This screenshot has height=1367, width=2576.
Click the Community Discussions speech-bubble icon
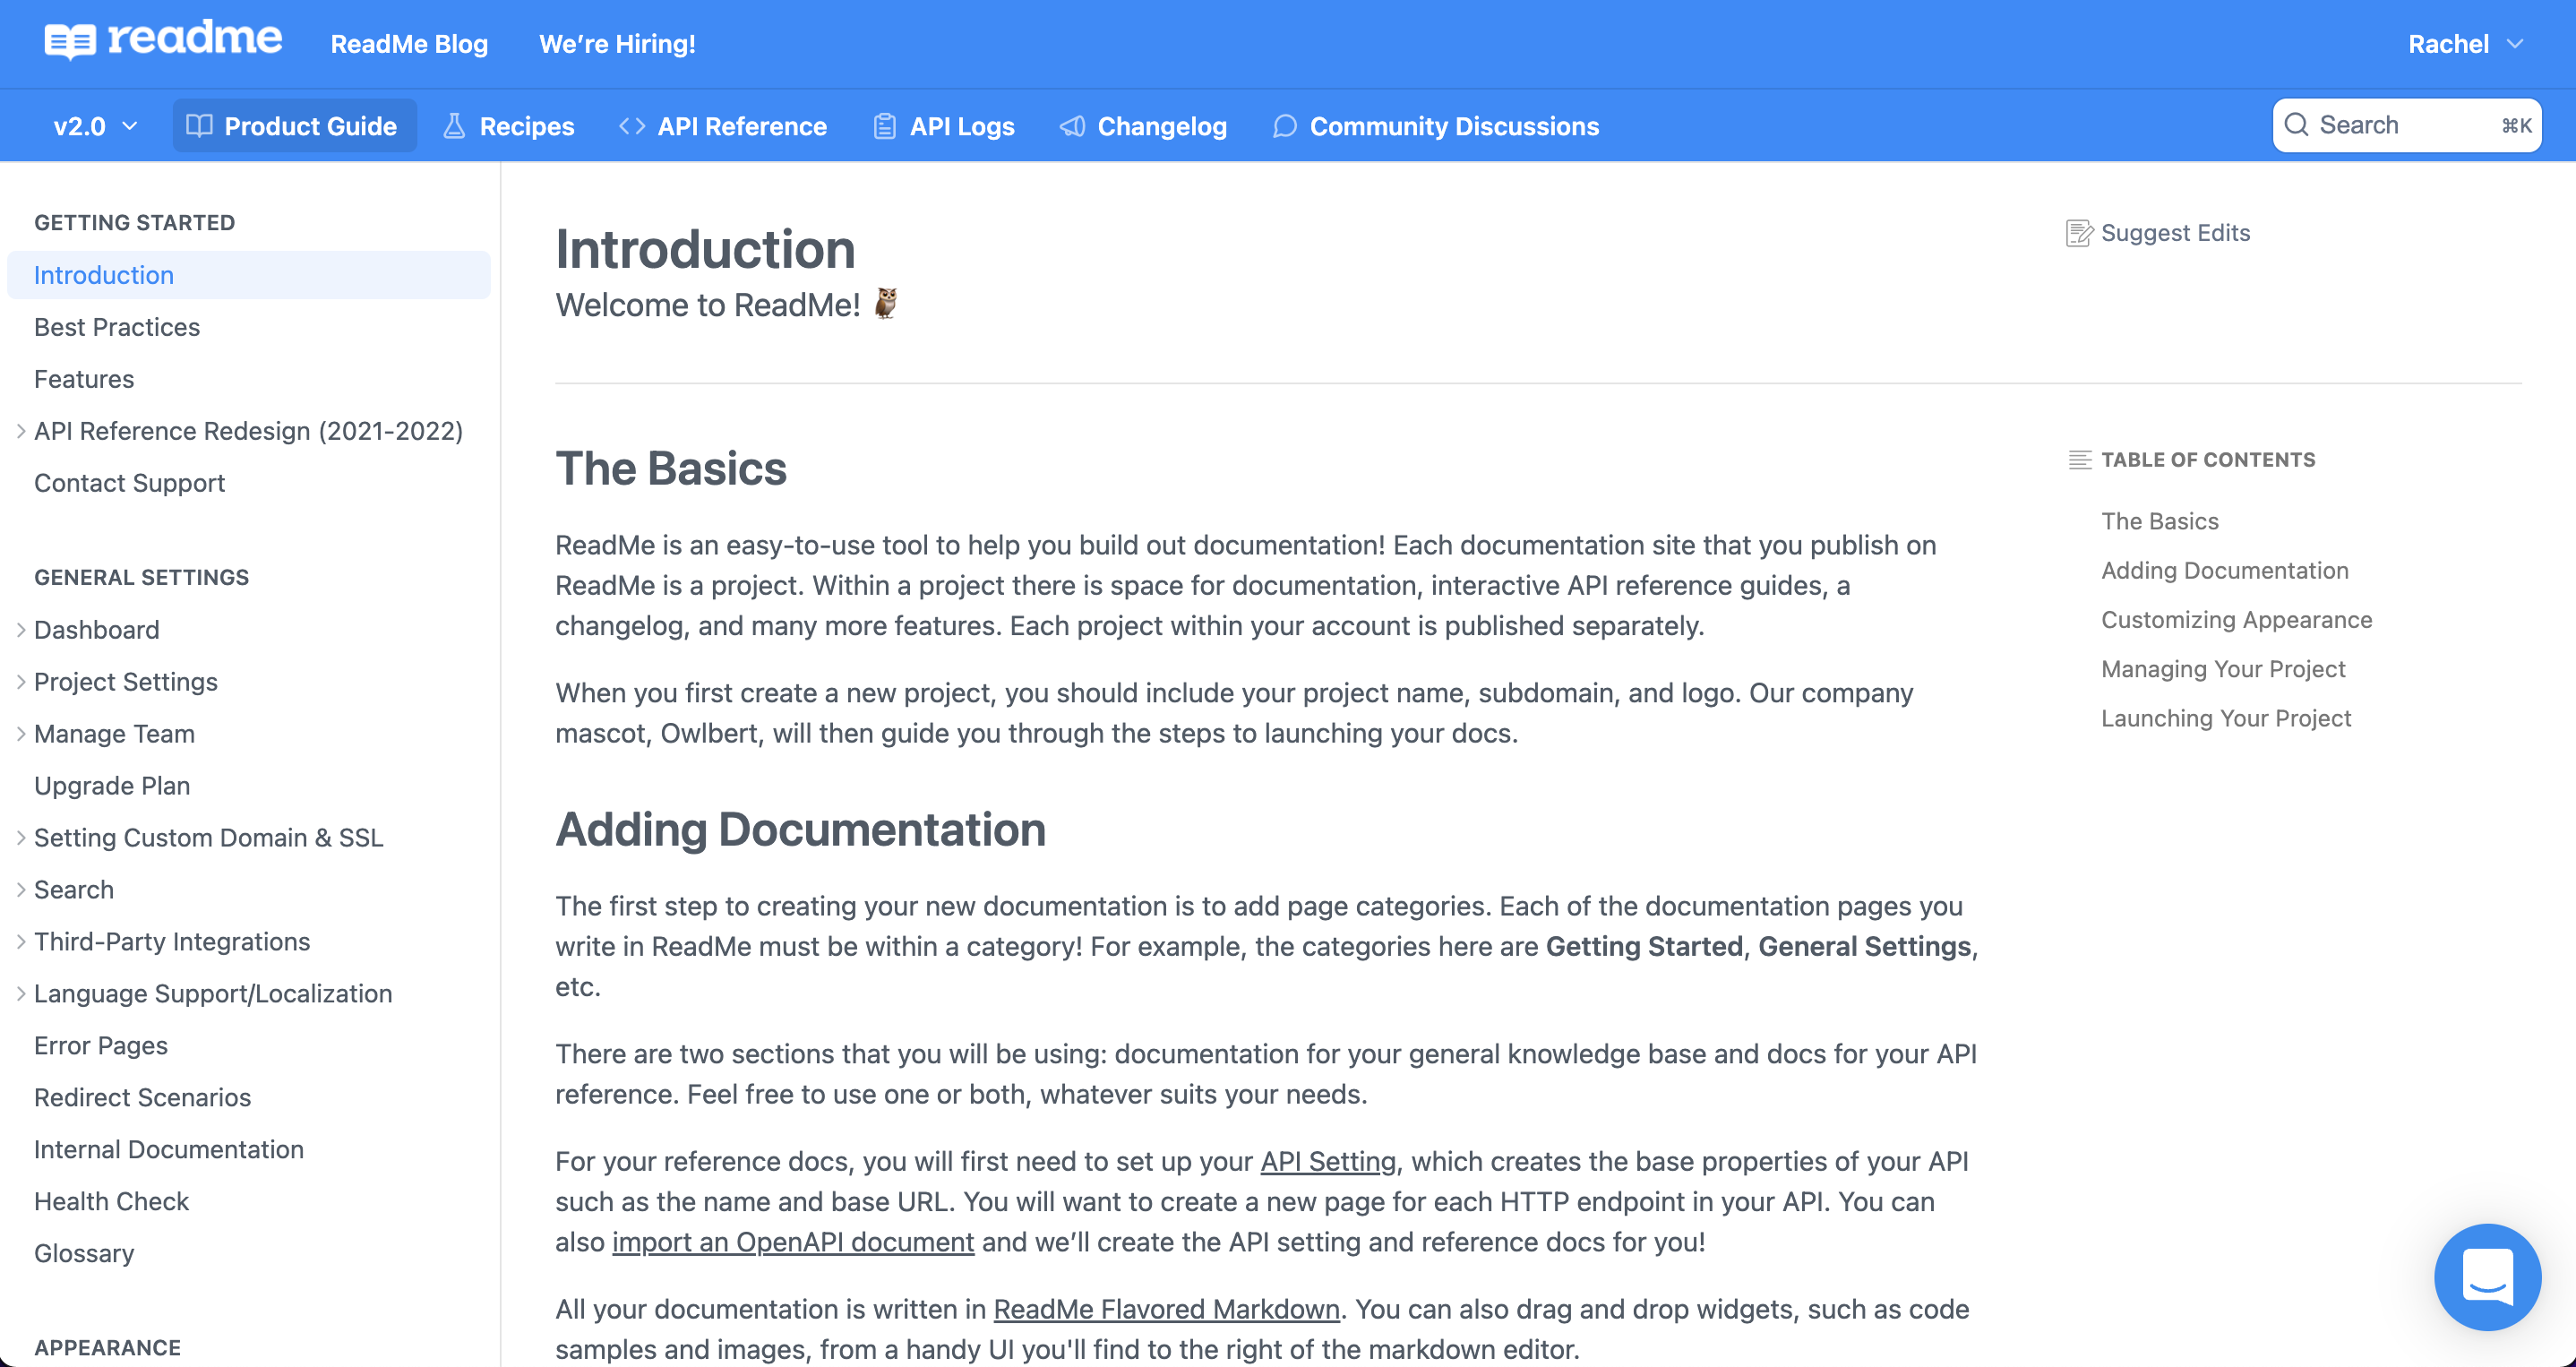pyautogui.click(x=1284, y=126)
